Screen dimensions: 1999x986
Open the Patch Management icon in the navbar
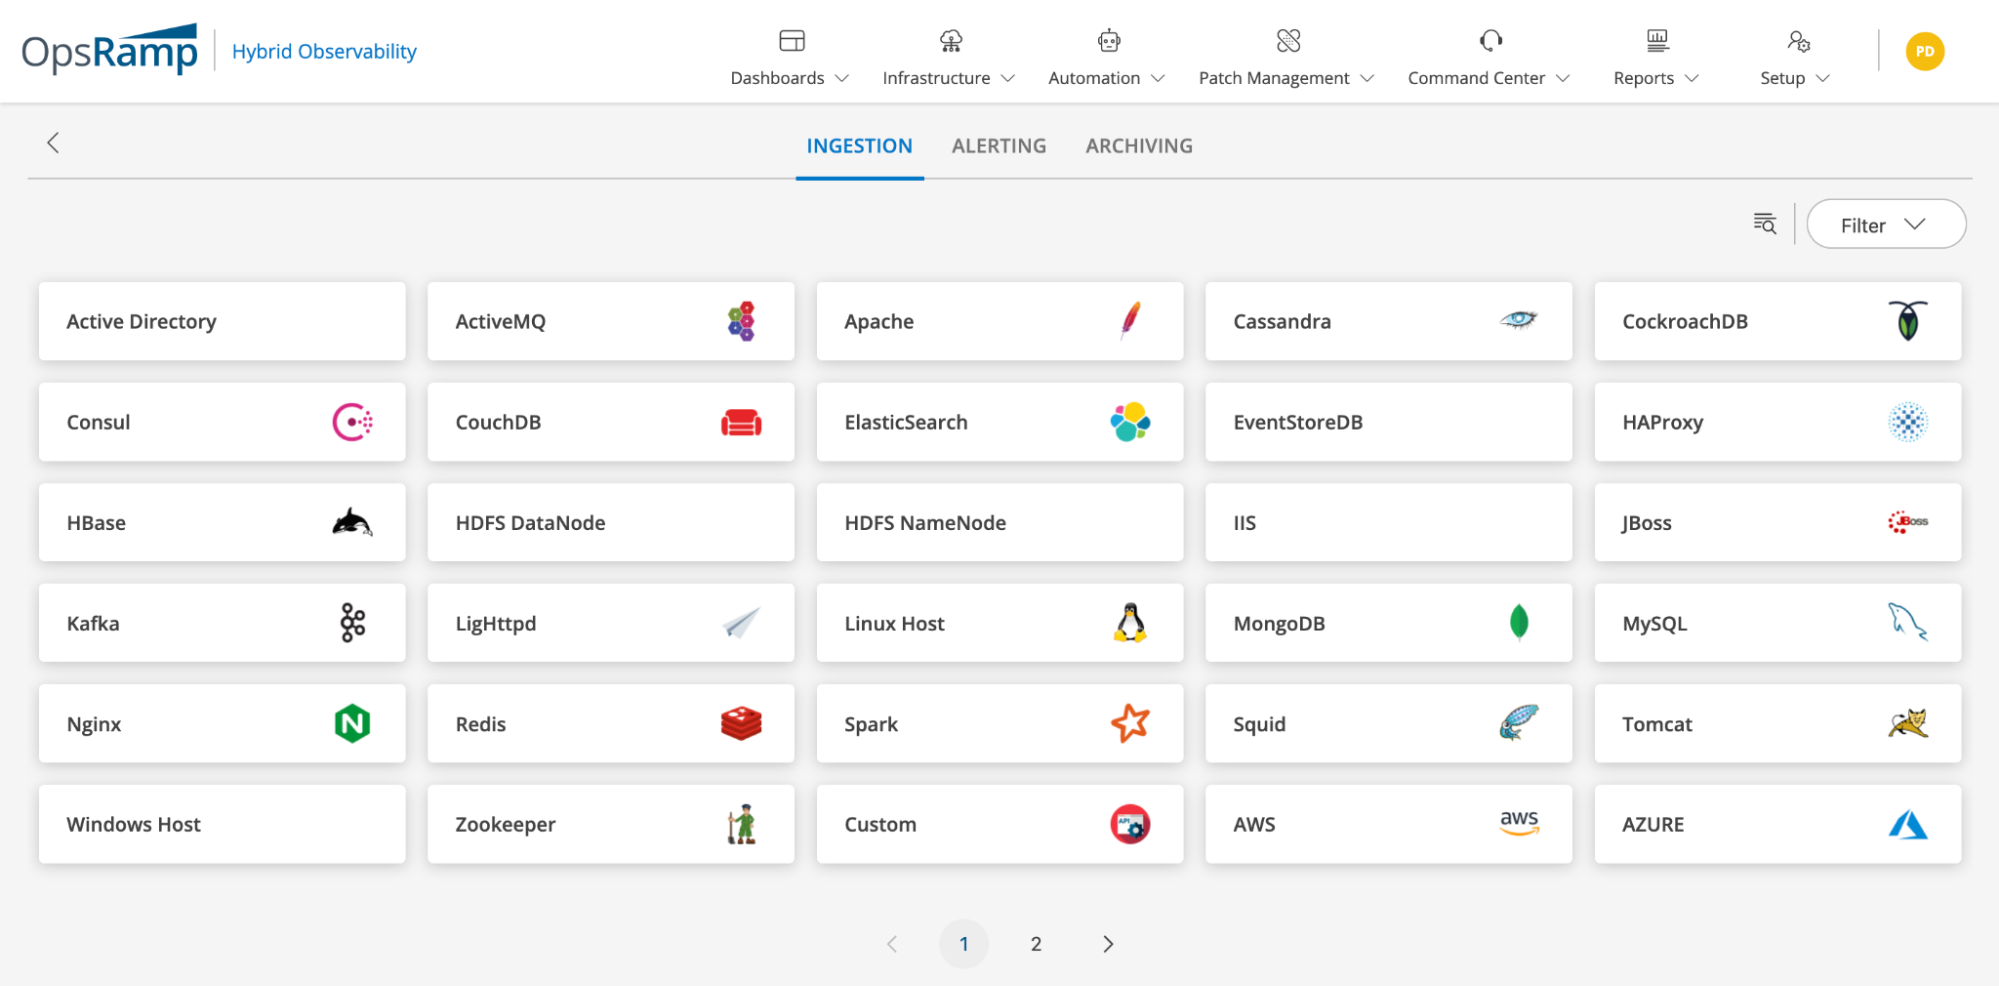pyautogui.click(x=1287, y=40)
